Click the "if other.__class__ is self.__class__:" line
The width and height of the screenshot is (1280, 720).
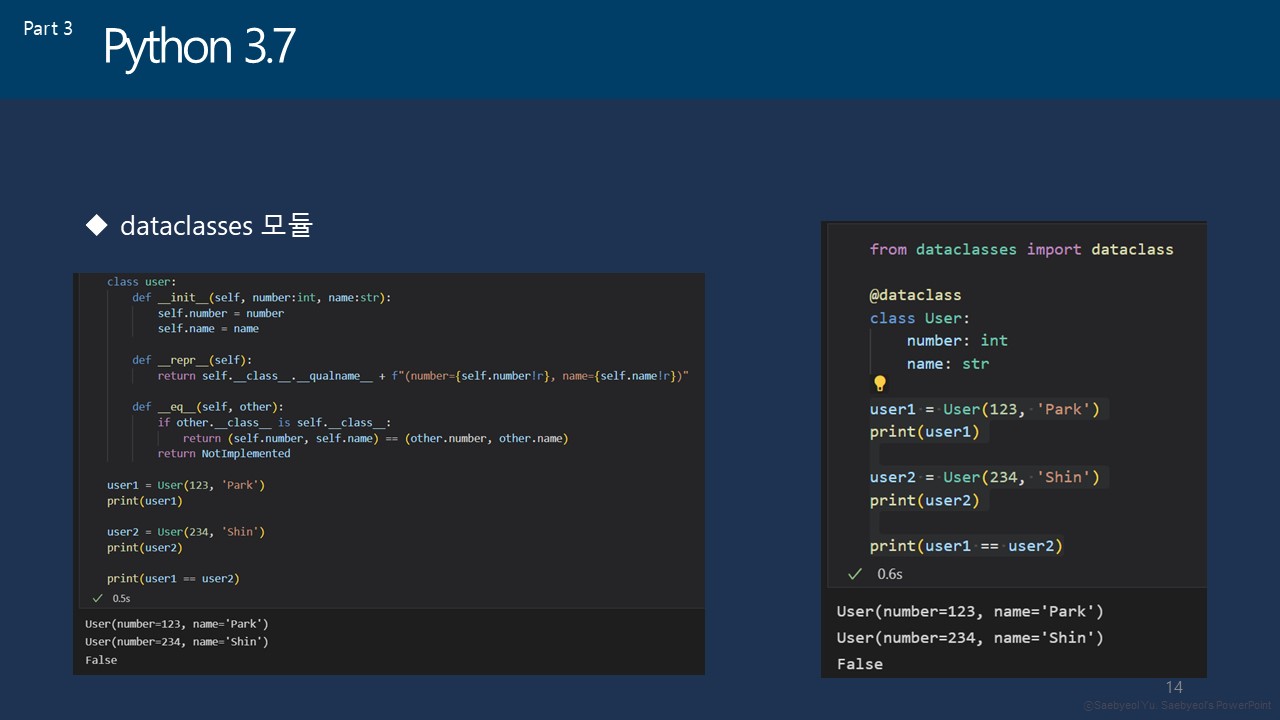tap(274, 422)
